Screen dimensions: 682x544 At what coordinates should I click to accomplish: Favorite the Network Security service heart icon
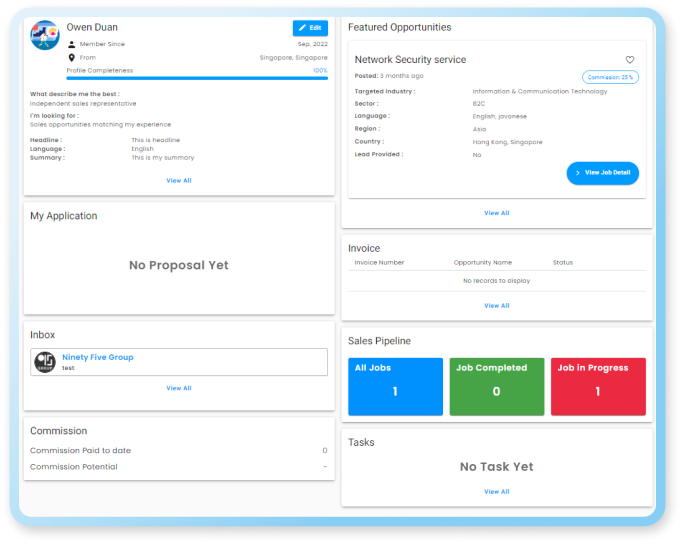tap(629, 60)
